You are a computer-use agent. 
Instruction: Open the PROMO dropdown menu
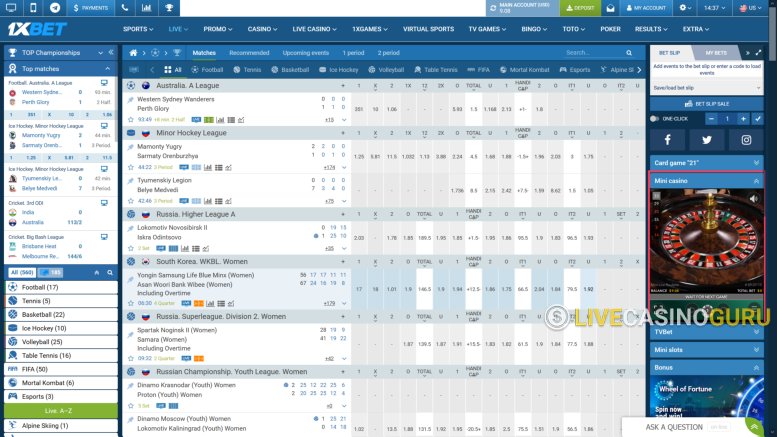click(x=218, y=29)
